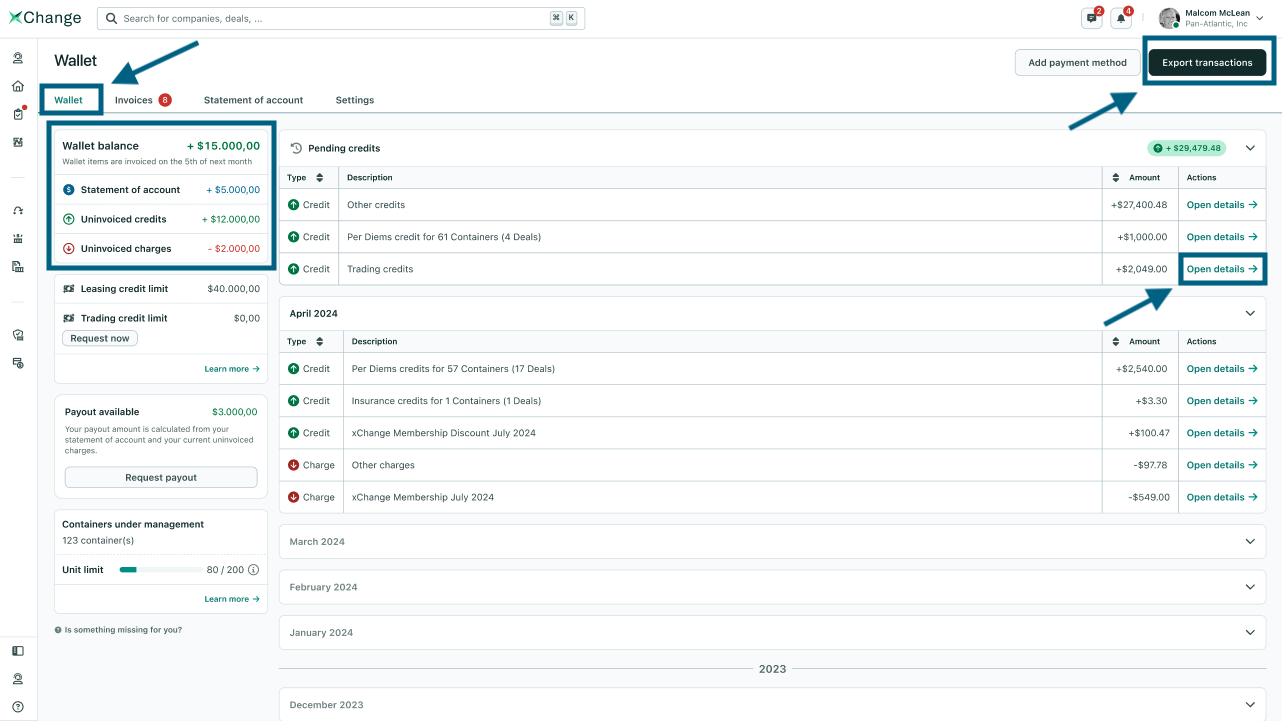Toggle the sidebar panel collapse icon
1282x721 pixels.
coord(18,651)
